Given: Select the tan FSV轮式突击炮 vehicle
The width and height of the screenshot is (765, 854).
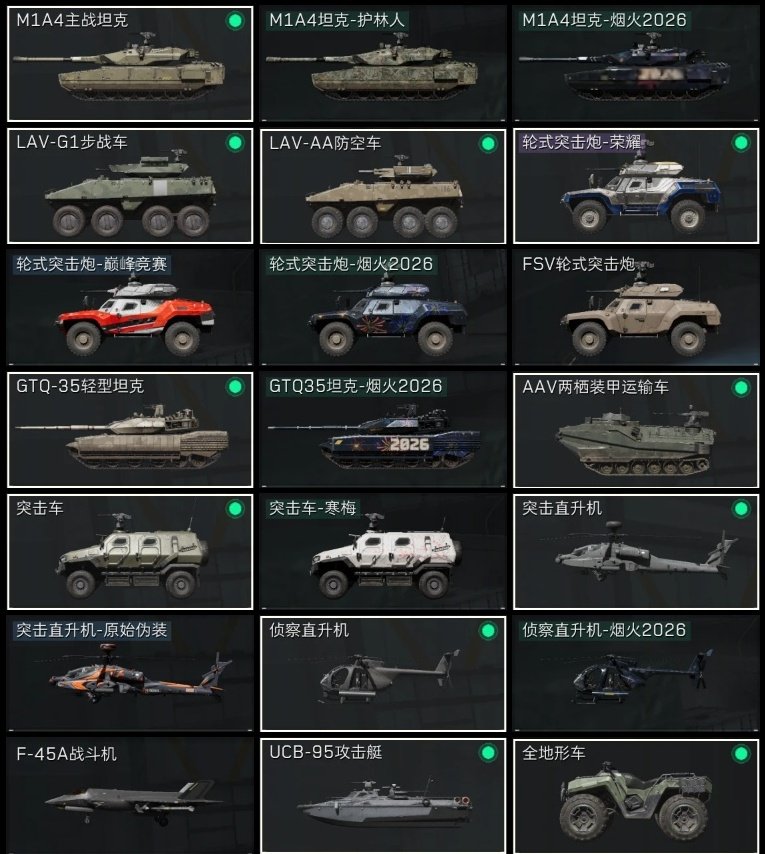Looking at the screenshot, I should pos(636,308).
